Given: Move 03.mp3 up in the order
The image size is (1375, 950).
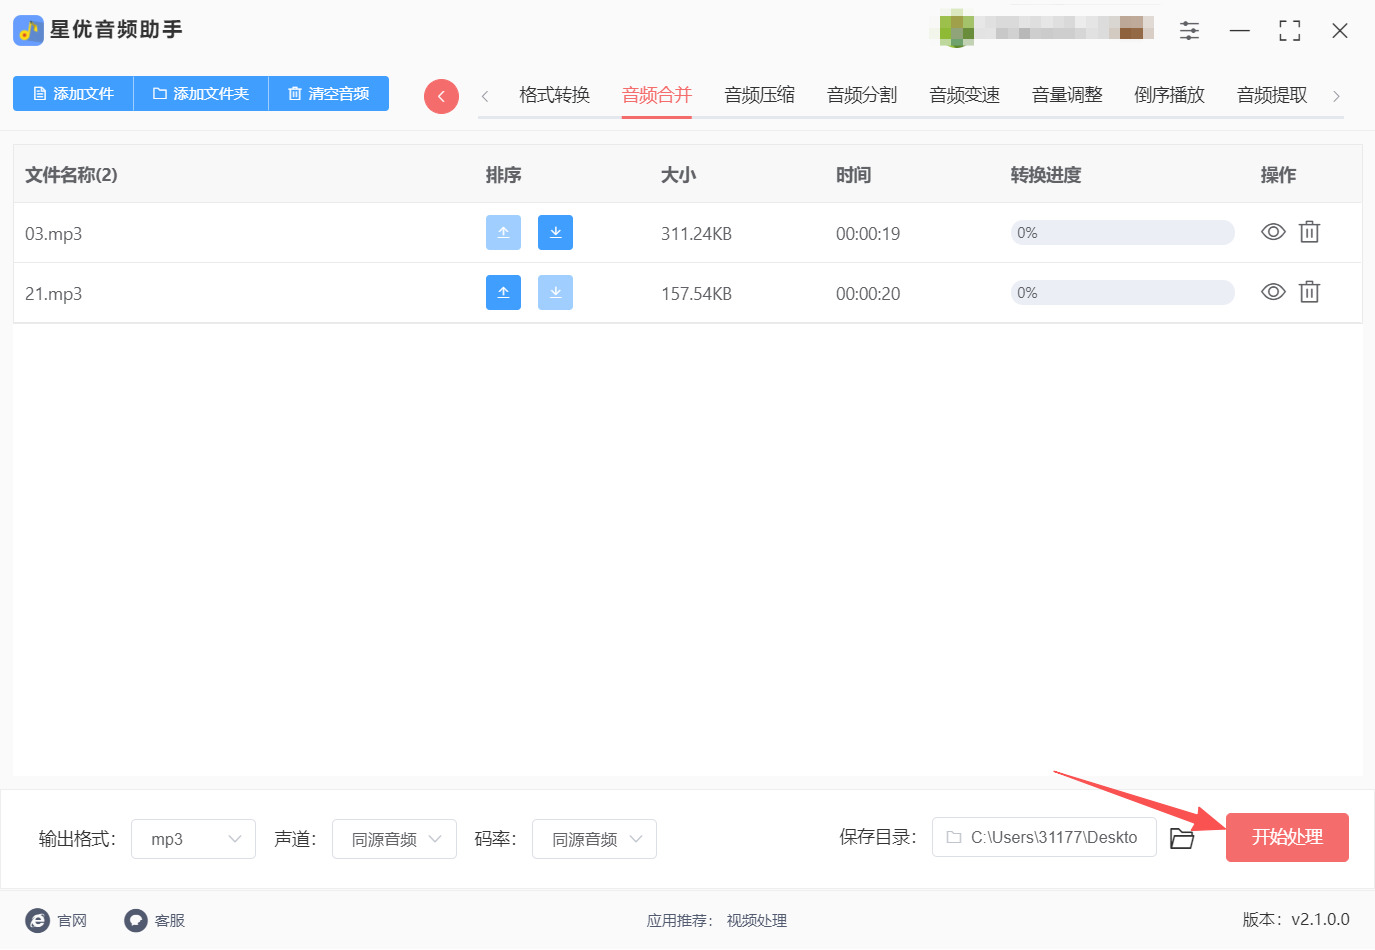Looking at the screenshot, I should click(x=503, y=233).
